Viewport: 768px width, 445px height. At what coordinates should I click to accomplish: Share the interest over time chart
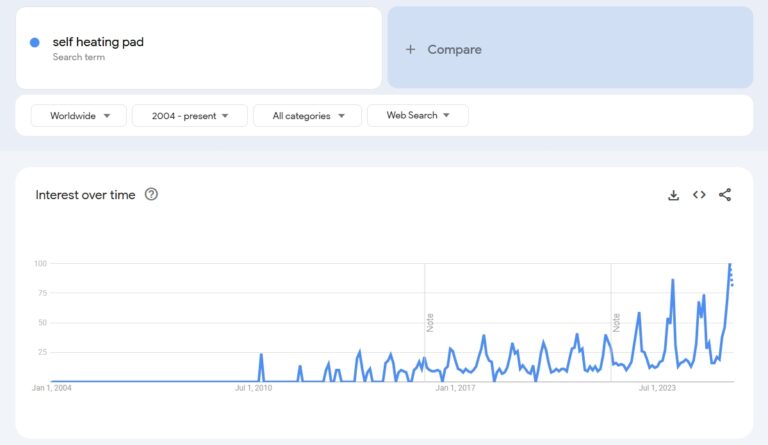(725, 195)
